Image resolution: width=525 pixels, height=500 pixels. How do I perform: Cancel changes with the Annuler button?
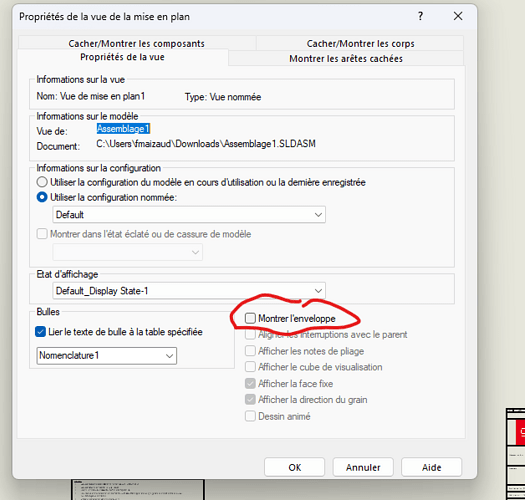pyautogui.click(x=363, y=467)
